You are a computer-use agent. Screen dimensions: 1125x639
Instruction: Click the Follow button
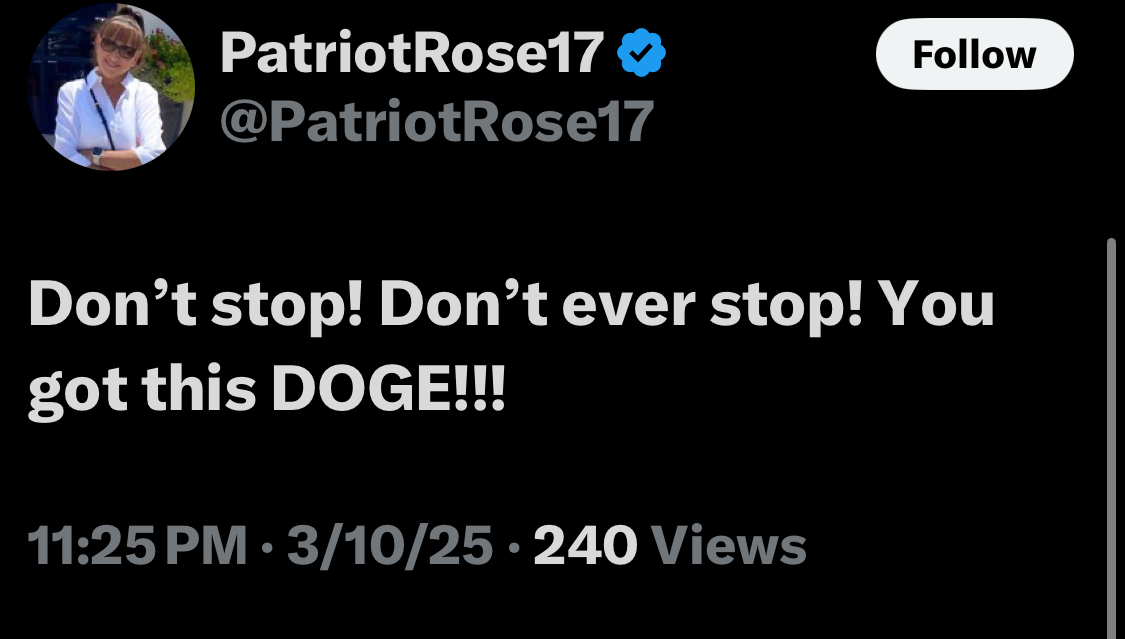tap(974, 54)
